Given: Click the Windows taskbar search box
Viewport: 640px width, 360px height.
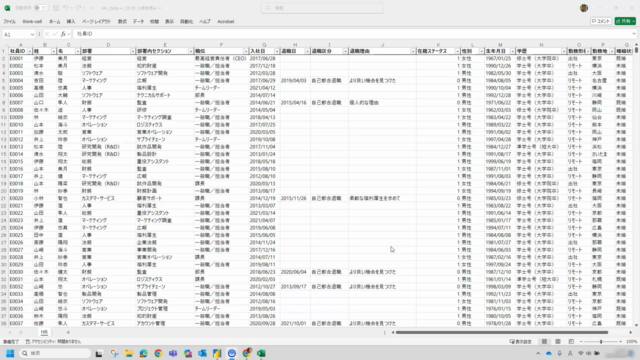Looking at the screenshot, I should pyautogui.click(x=55, y=353).
